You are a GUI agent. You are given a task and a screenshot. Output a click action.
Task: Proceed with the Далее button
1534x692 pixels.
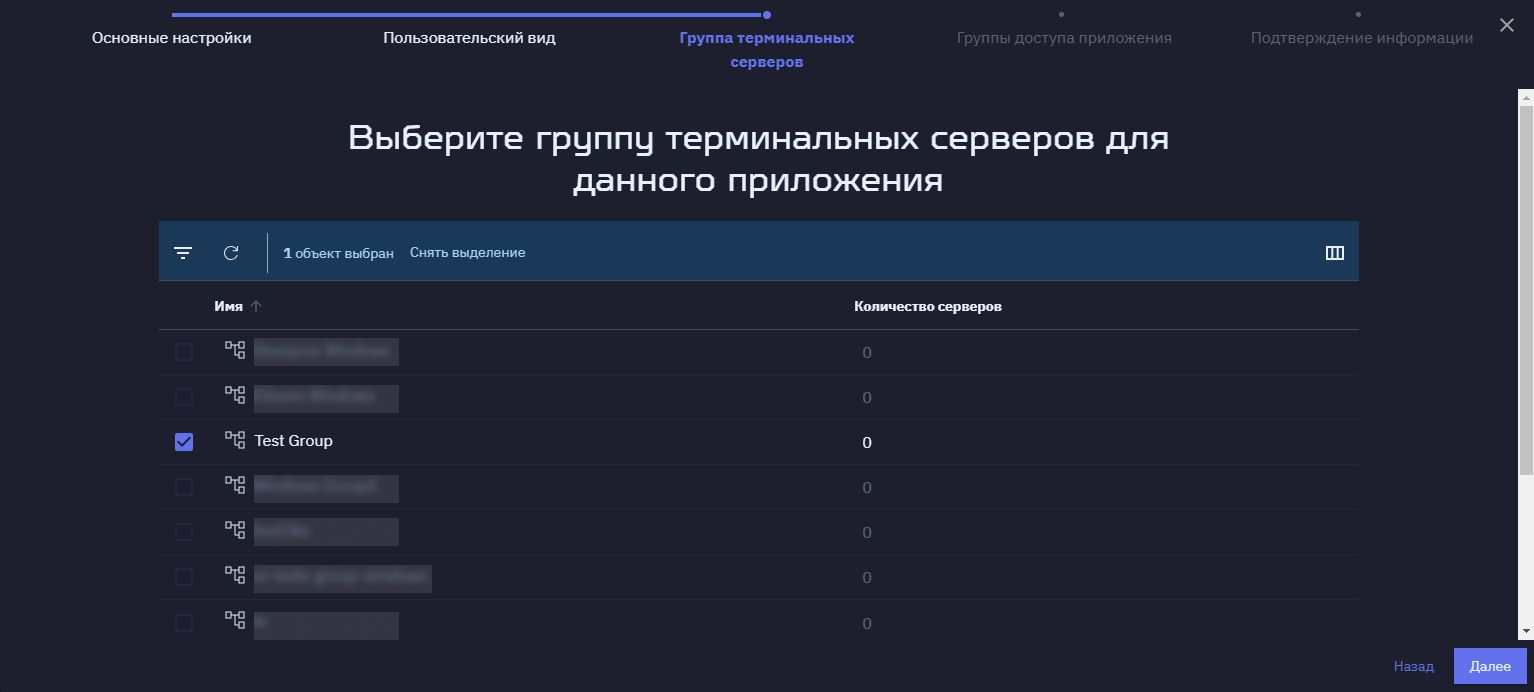[1490, 666]
